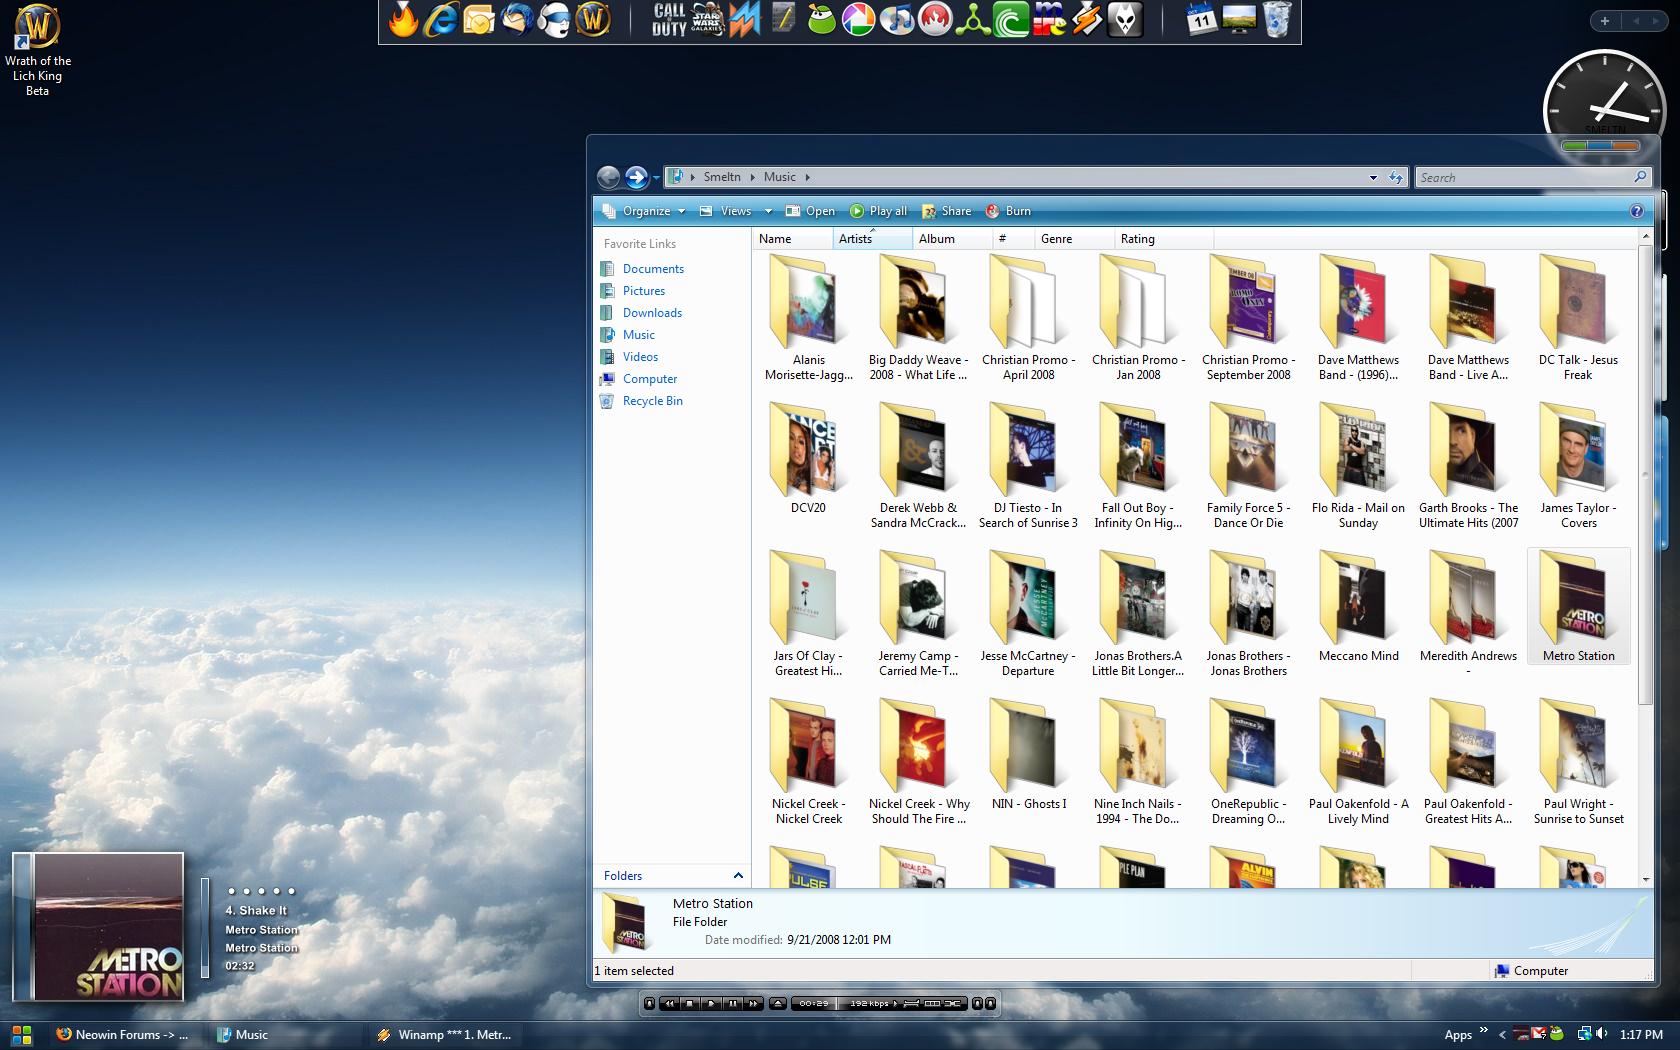Click the Burn toolbar button
1680x1050 pixels.
click(1009, 211)
